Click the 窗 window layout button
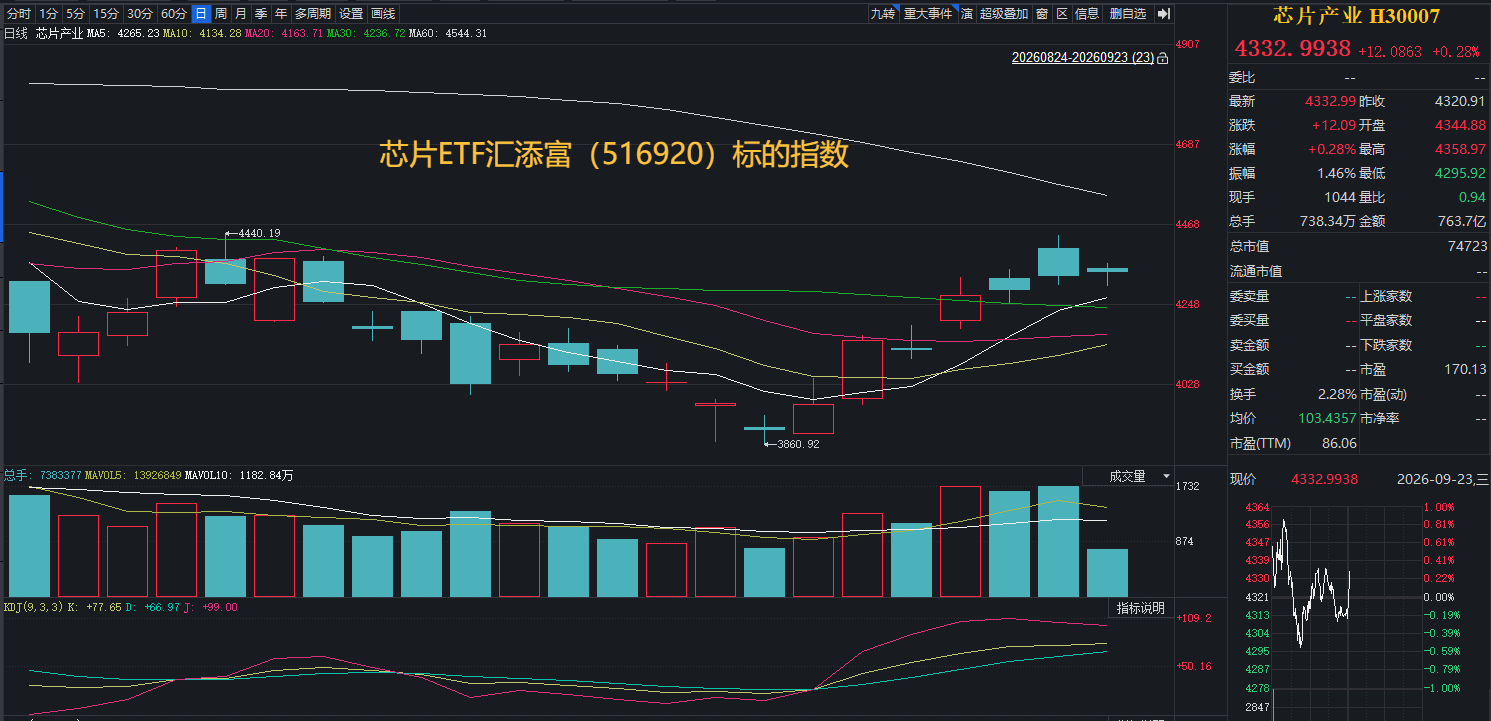Viewport: 1491px width, 721px height. click(1042, 14)
